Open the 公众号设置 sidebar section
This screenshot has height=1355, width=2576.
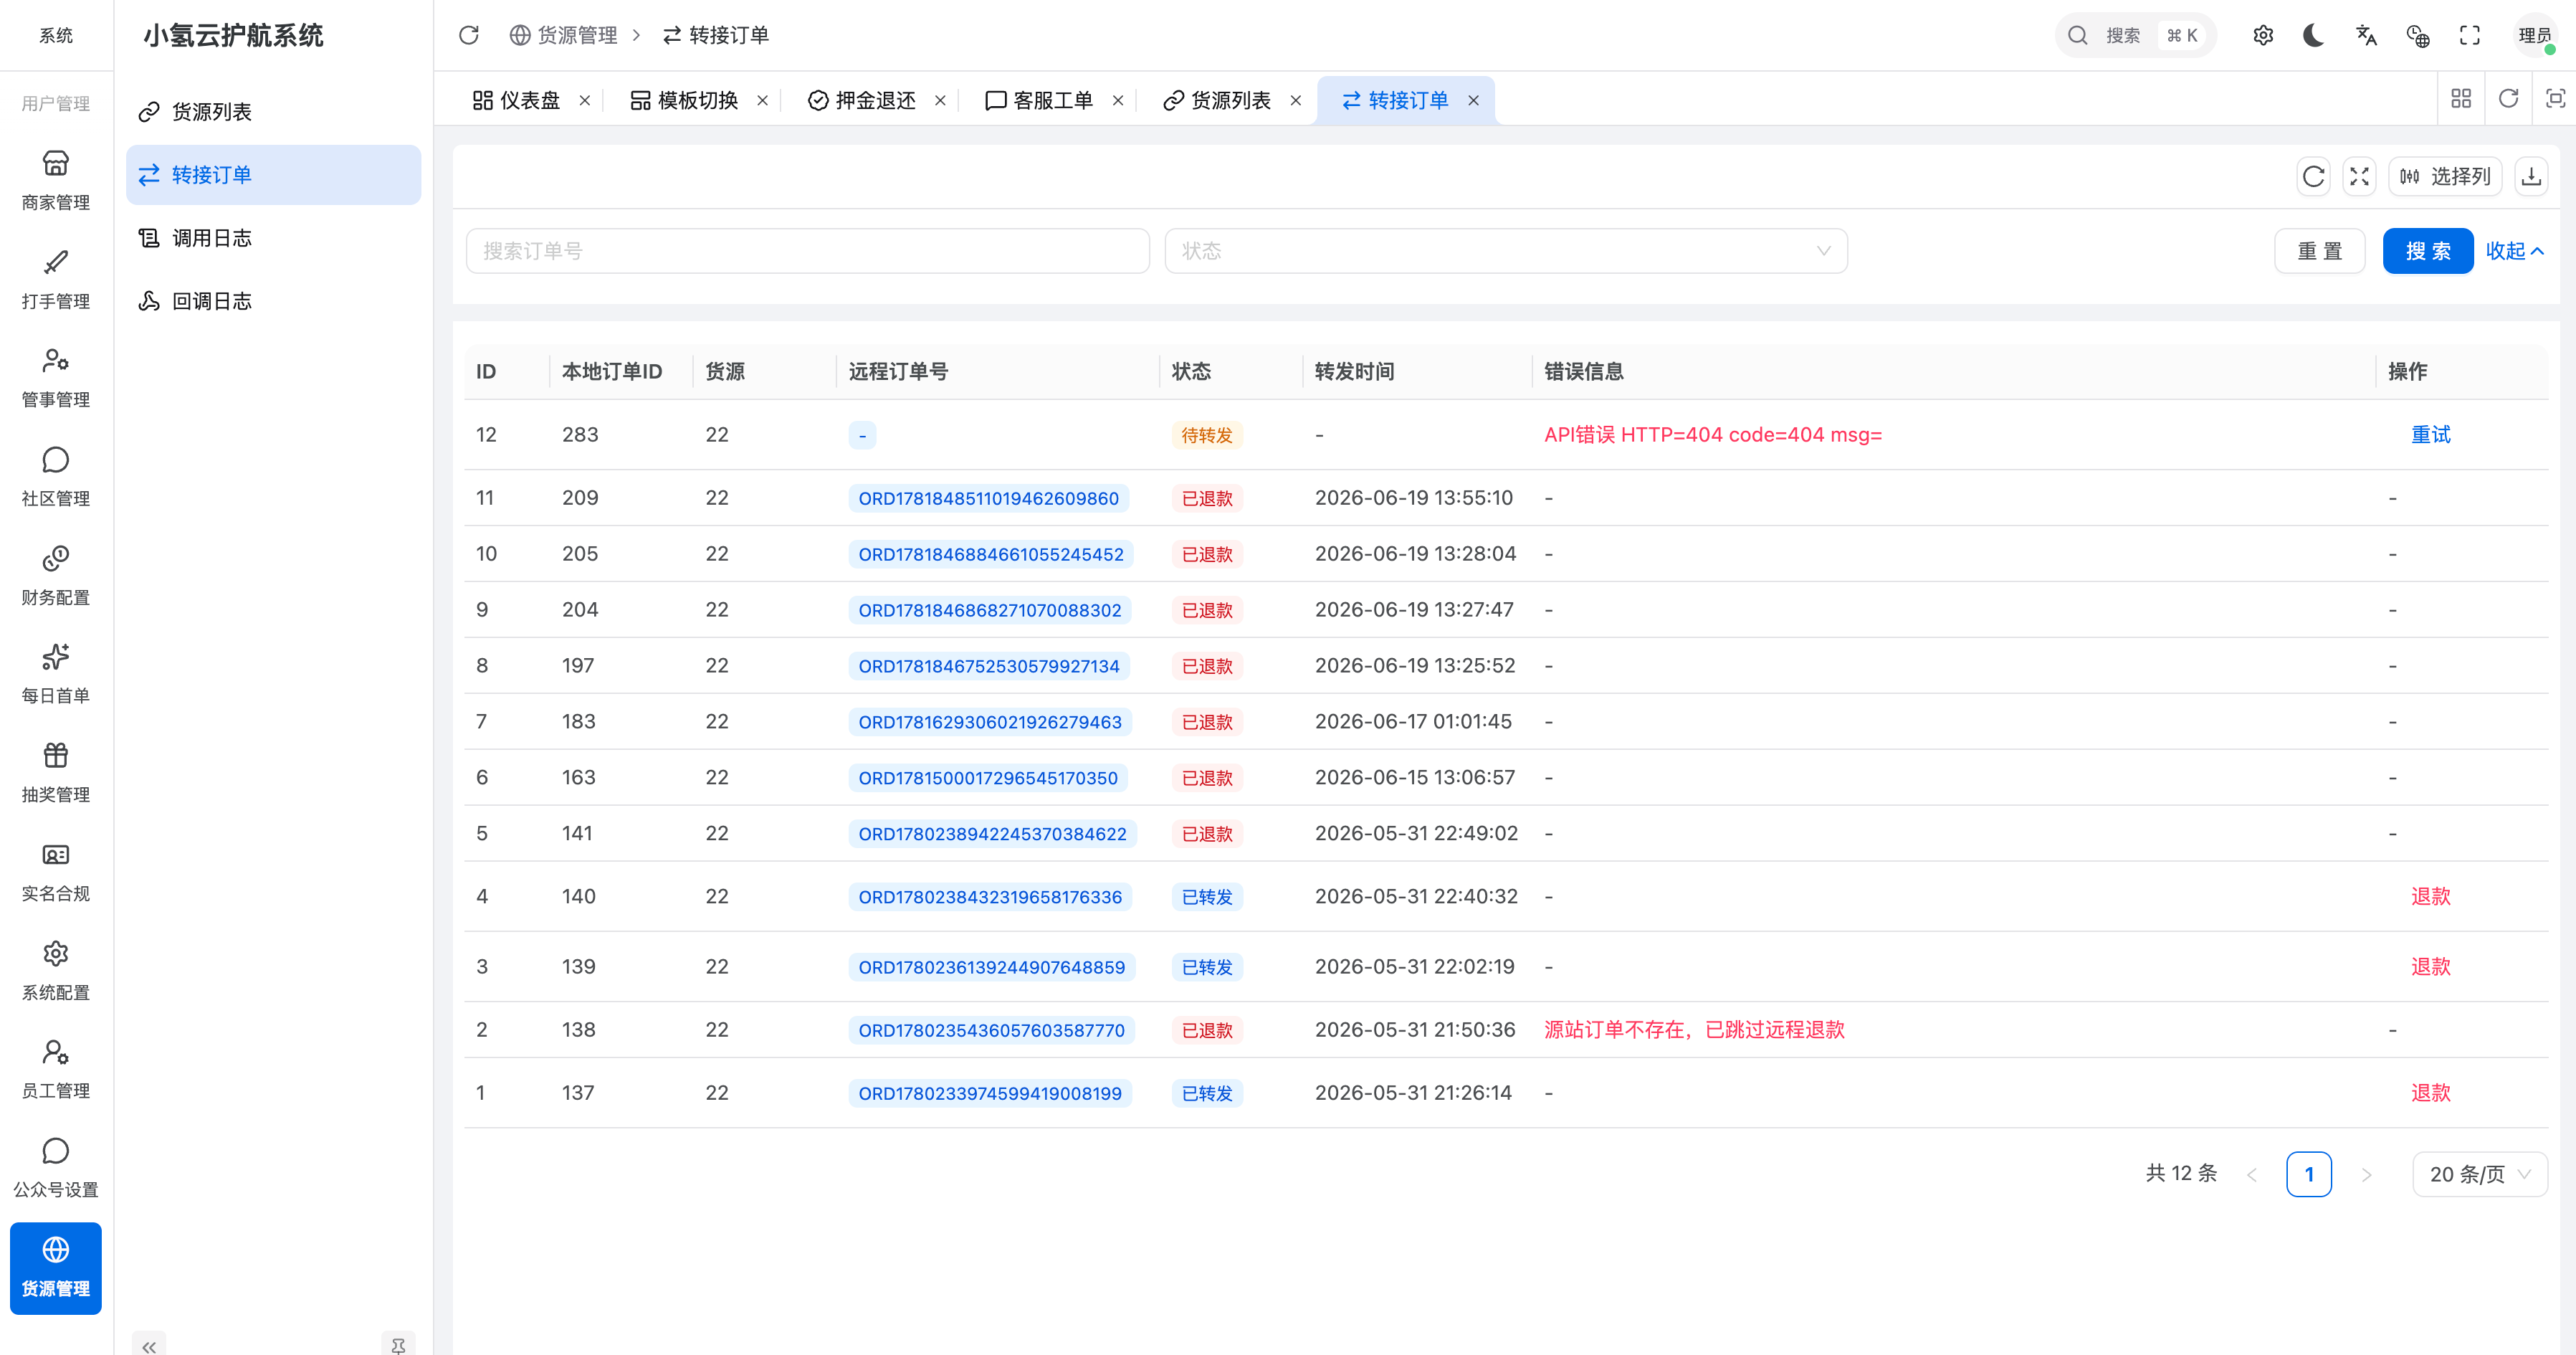[x=56, y=1168]
